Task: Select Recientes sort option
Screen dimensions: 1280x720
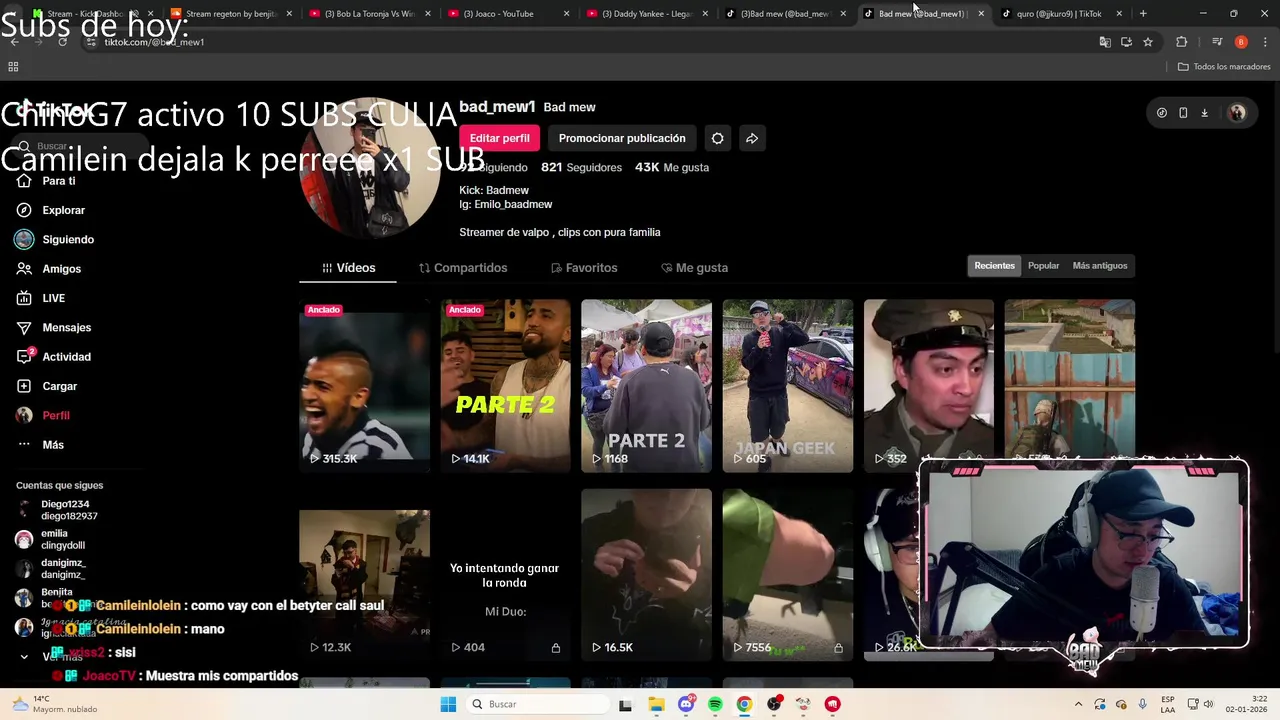Action: (x=994, y=266)
